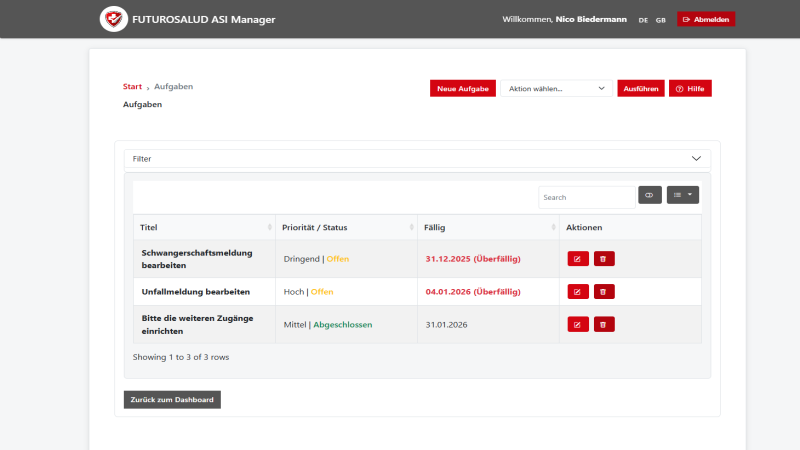Open Hilfe help button
800x450 pixels.
690,88
